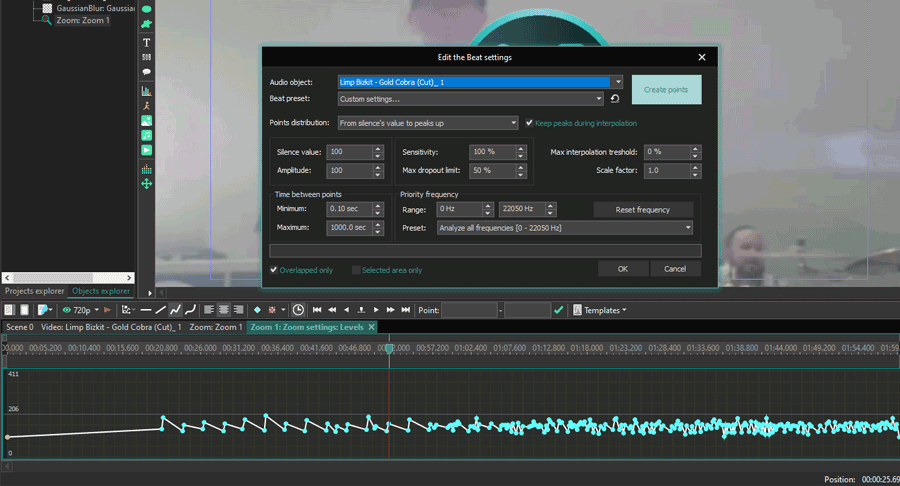Align points right in the graph toolbar
Screen dimensions: 900x486
pyautogui.click(x=239, y=310)
